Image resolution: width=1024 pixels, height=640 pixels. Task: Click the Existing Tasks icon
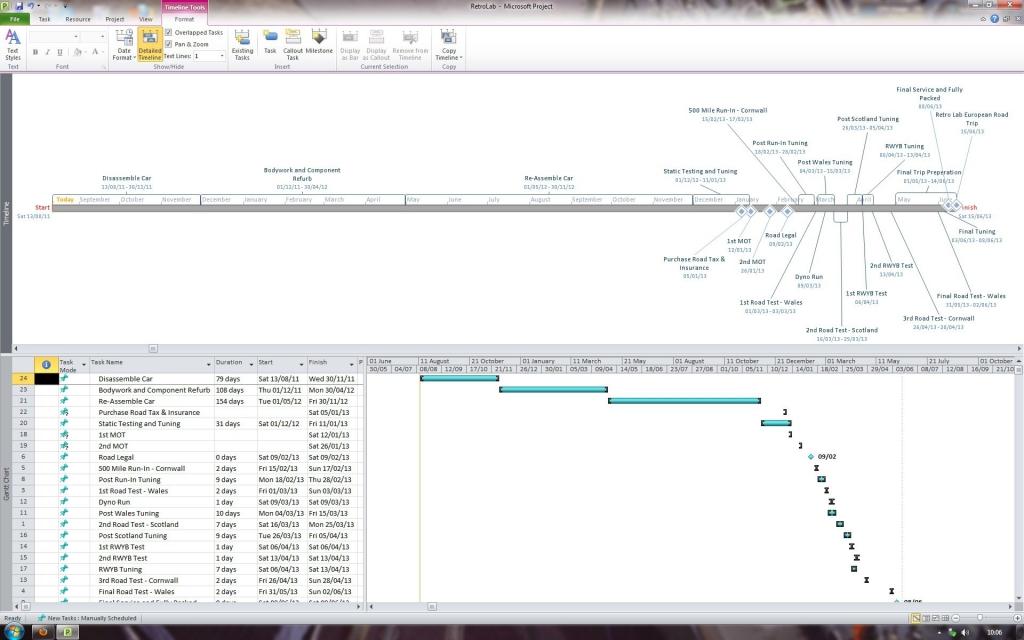(242, 44)
